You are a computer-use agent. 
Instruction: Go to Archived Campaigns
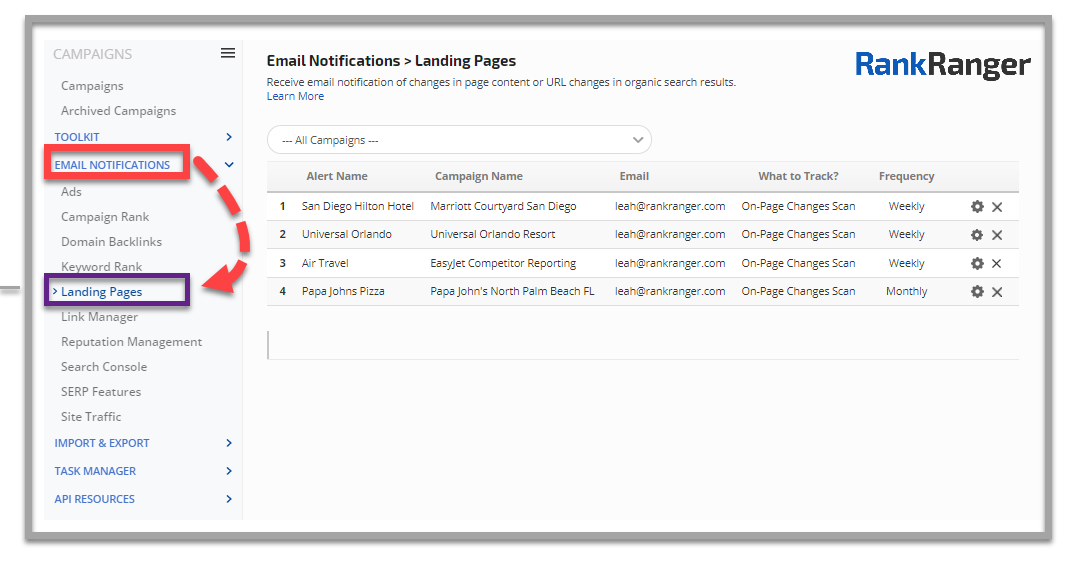click(x=118, y=111)
